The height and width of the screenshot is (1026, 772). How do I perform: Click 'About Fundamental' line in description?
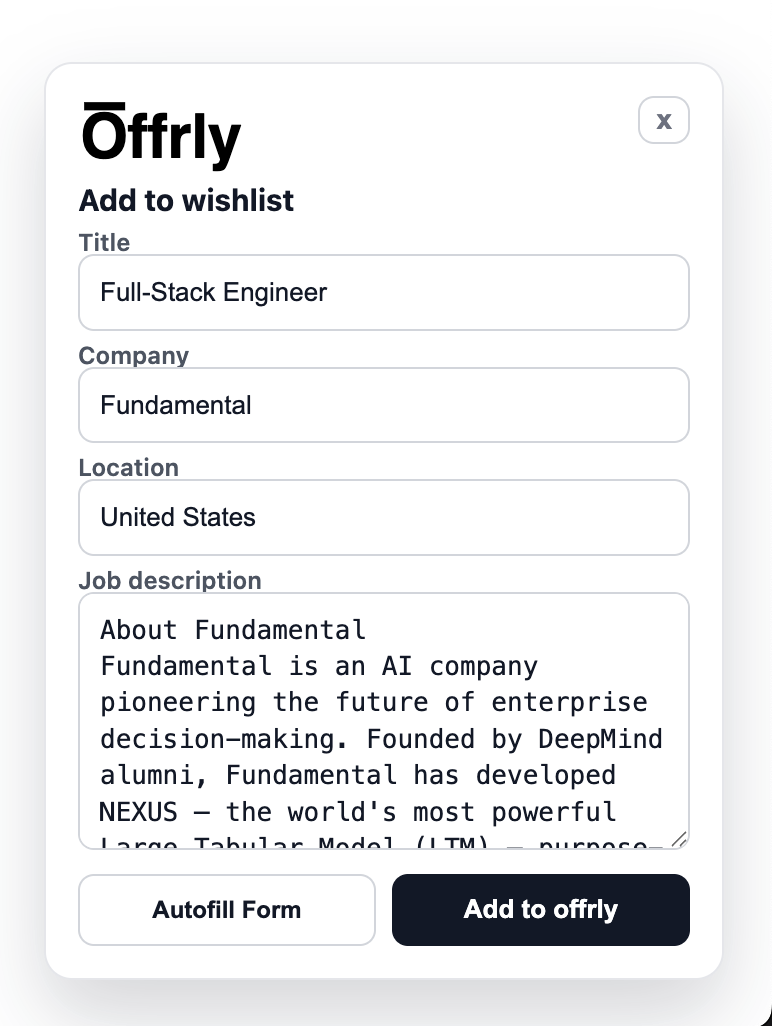pyautogui.click(x=231, y=629)
